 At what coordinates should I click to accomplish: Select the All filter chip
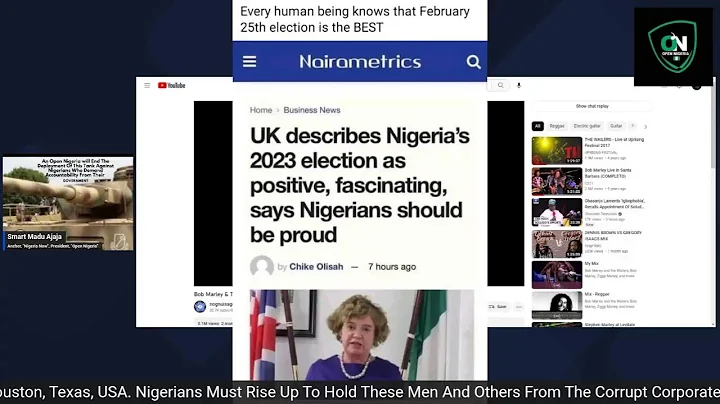(538, 126)
